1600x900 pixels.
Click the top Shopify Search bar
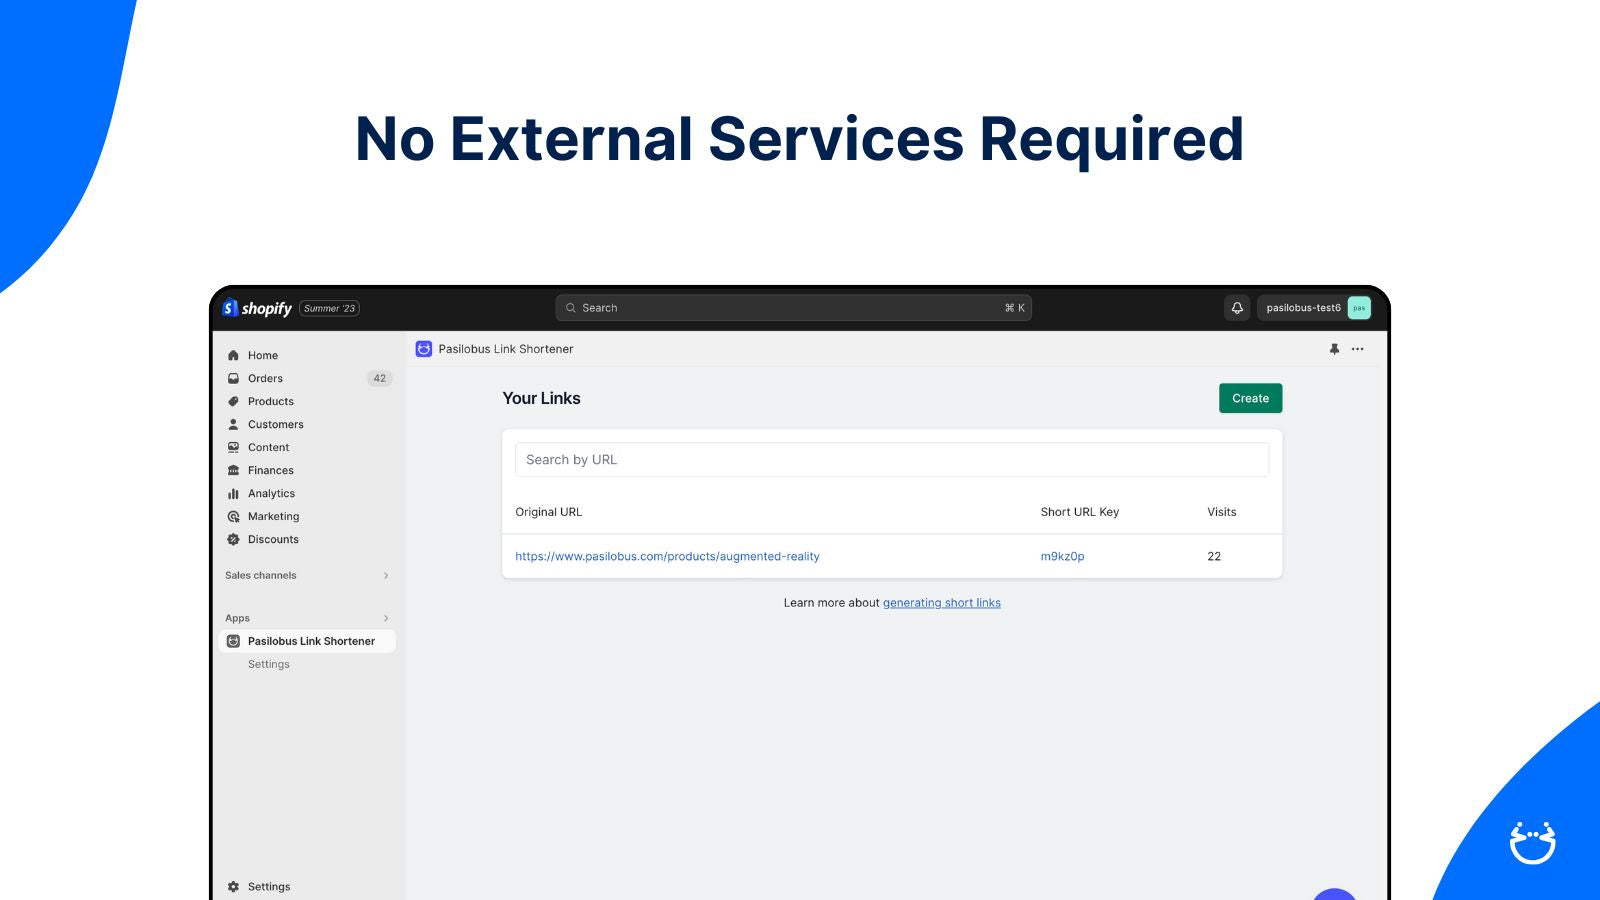tap(794, 308)
